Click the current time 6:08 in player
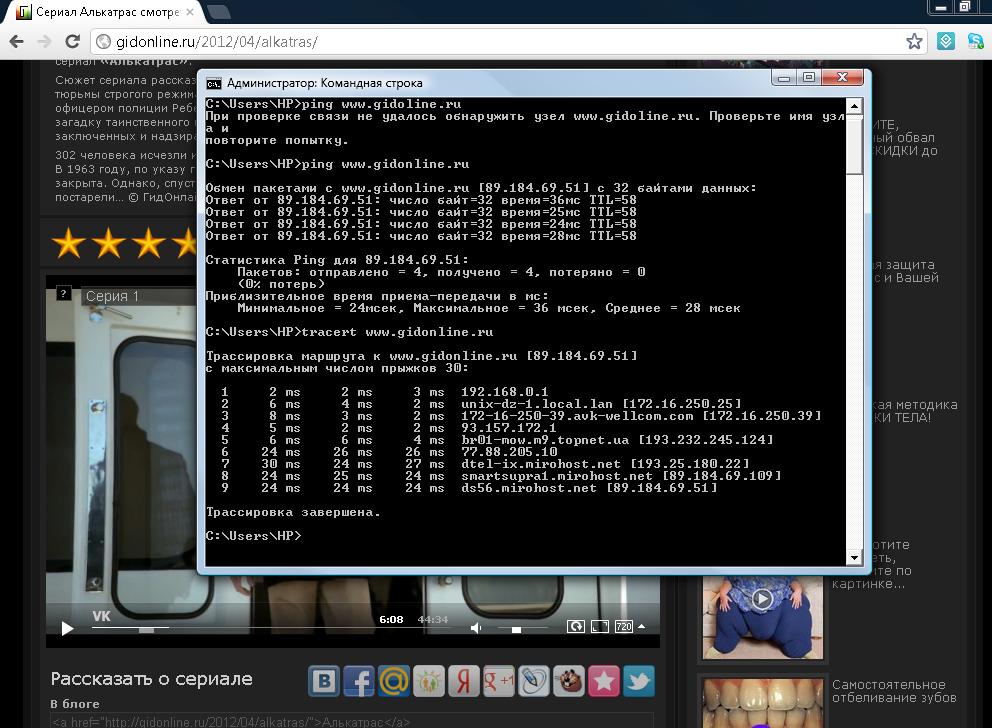The image size is (992, 728). [391, 620]
